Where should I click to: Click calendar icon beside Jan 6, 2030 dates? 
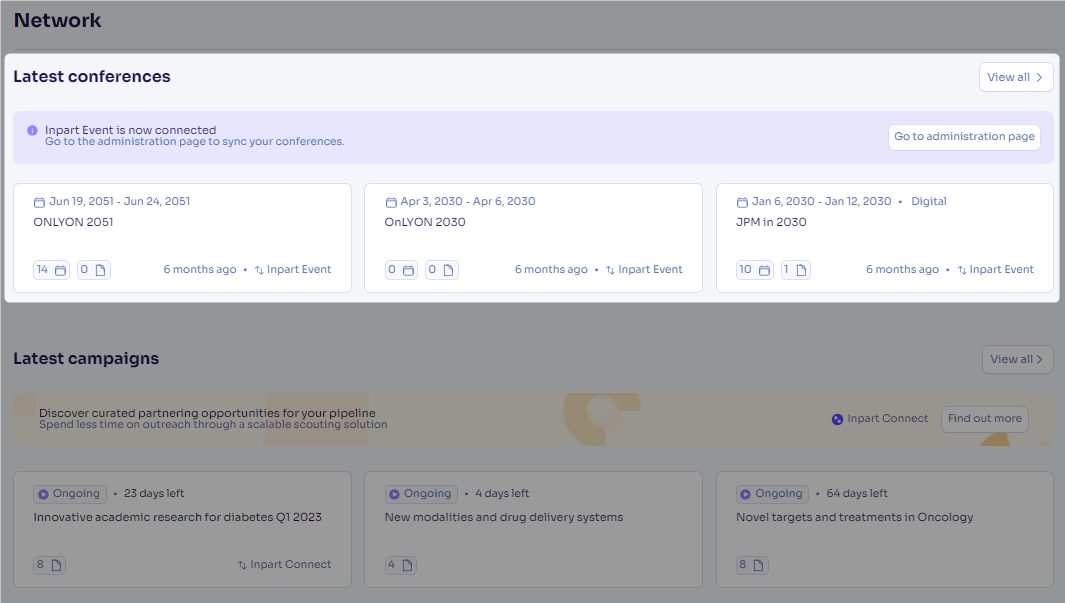(742, 202)
